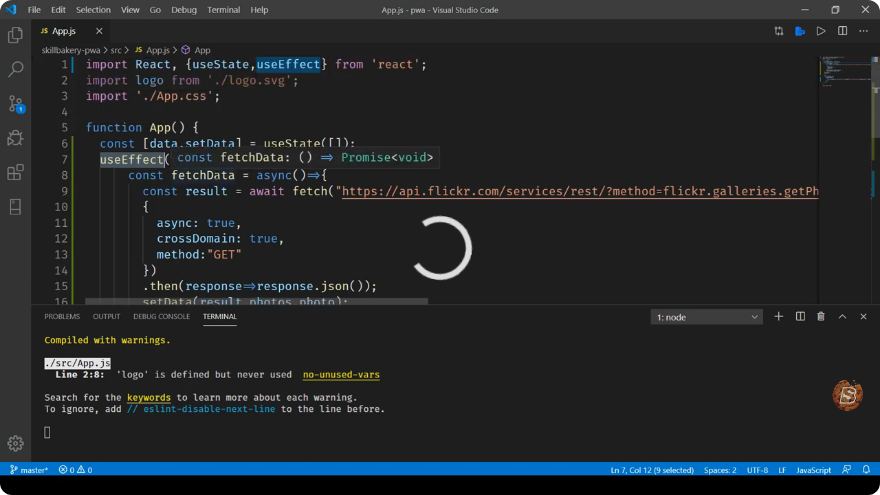
Task: Click the no-unused-vars link in terminal
Action: pyautogui.click(x=341, y=374)
